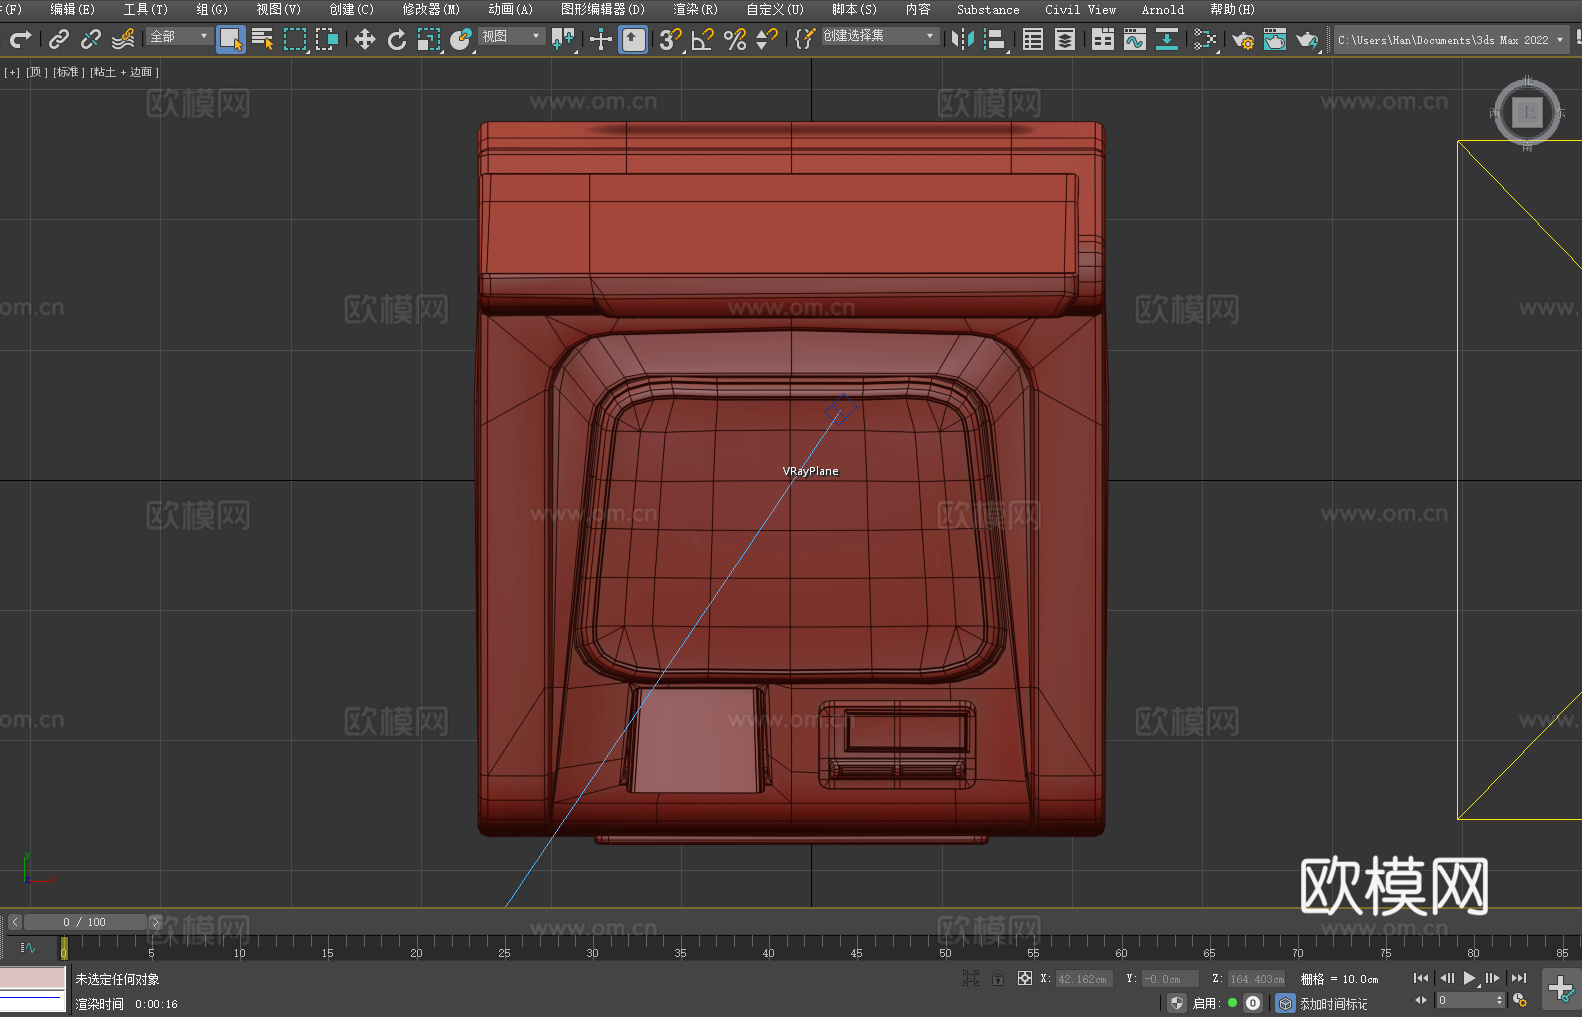Click the 添加时间标记 label
The image size is (1582, 1017).
[1333, 1003]
